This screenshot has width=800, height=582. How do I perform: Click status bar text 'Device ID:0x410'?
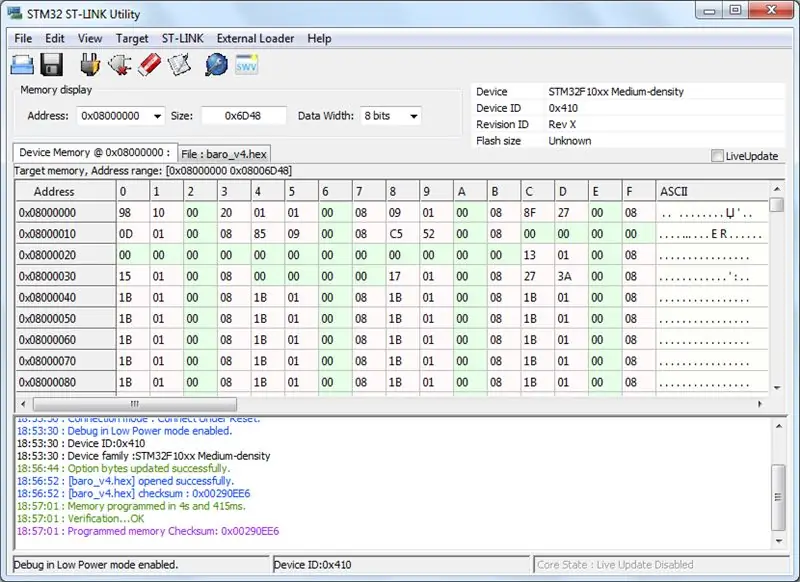pyautogui.click(x=312, y=565)
